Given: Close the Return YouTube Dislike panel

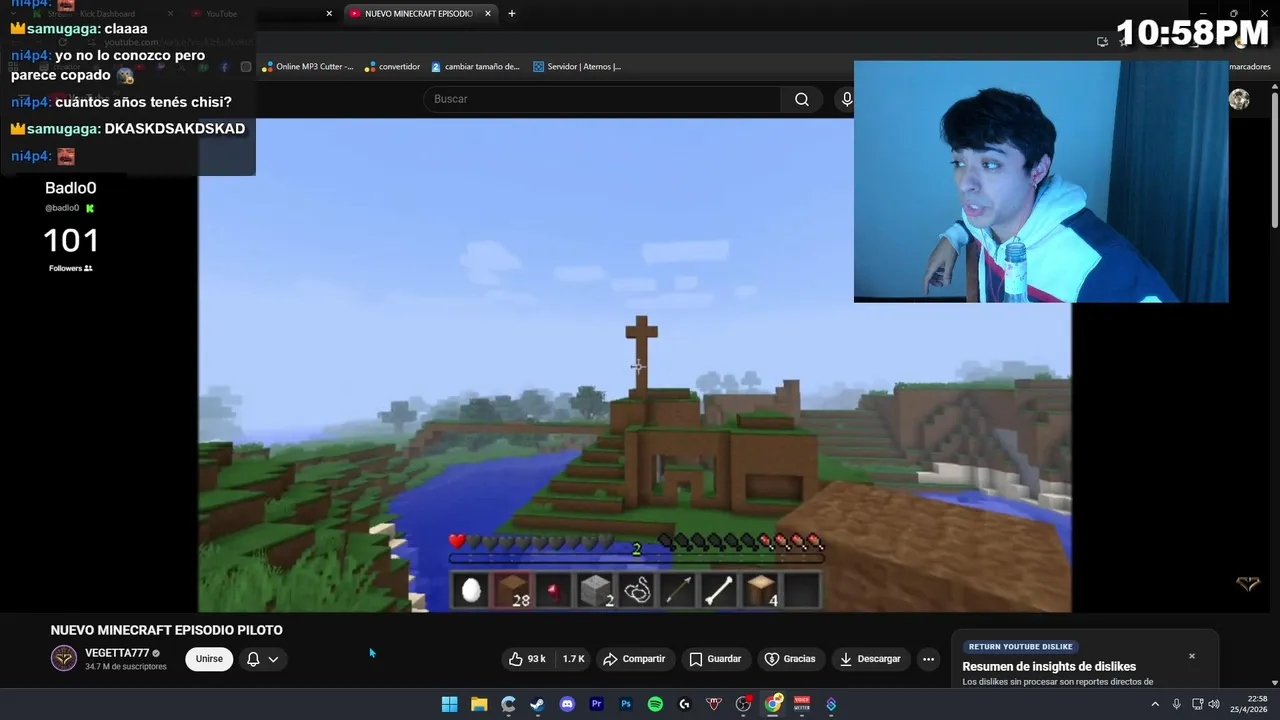Looking at the screenshot, I should pyautogui.click(x=1192, y=656).
